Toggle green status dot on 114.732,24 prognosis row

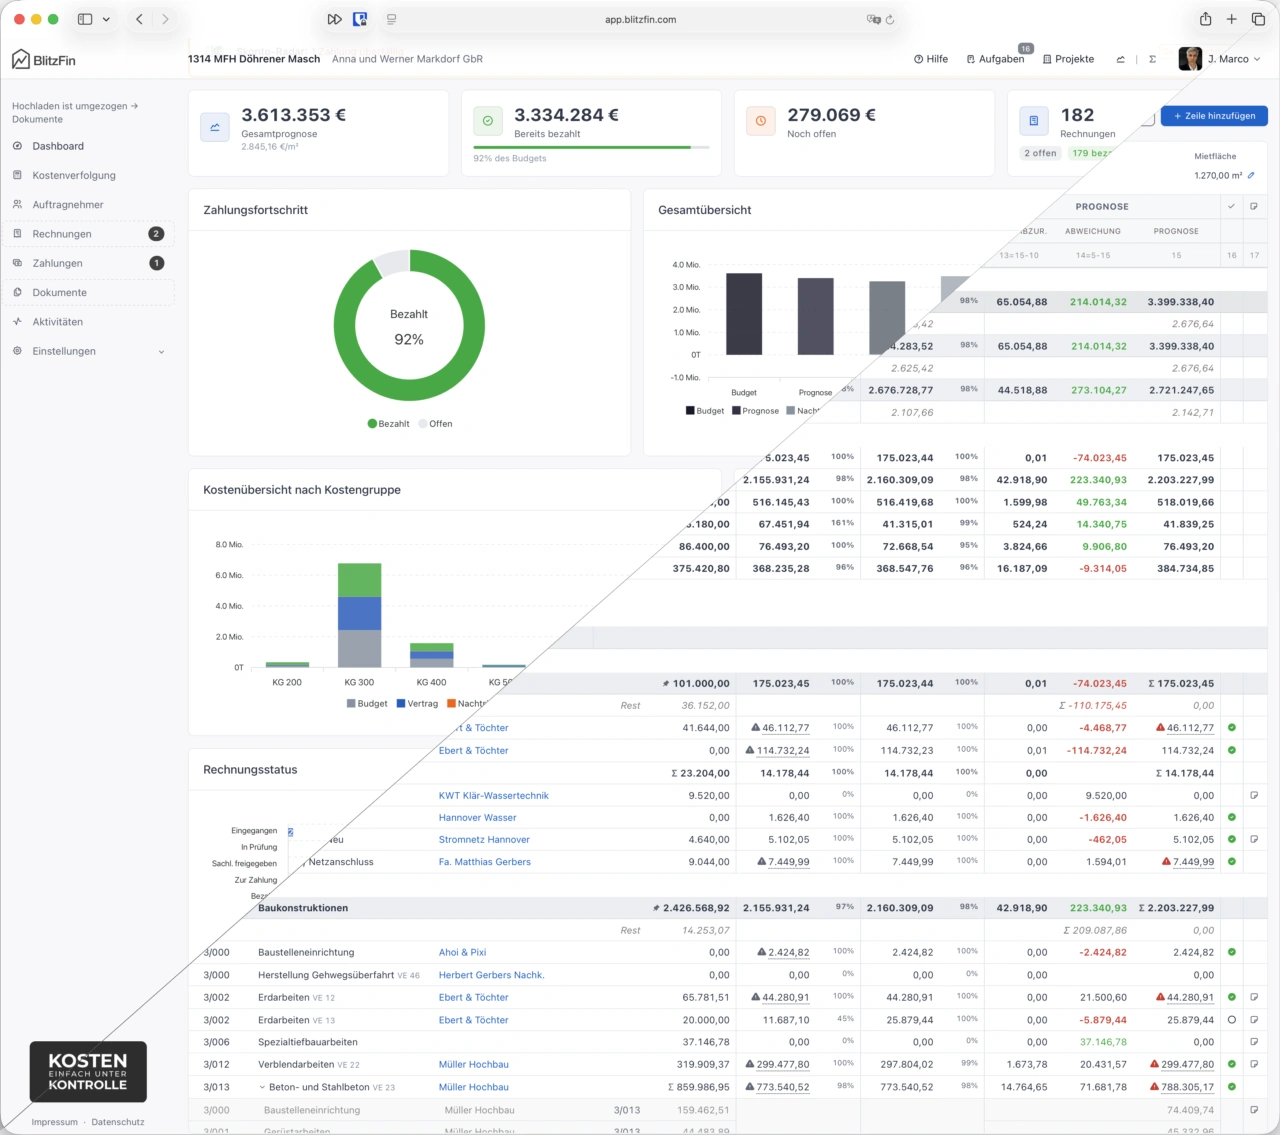click(1232, 750)
